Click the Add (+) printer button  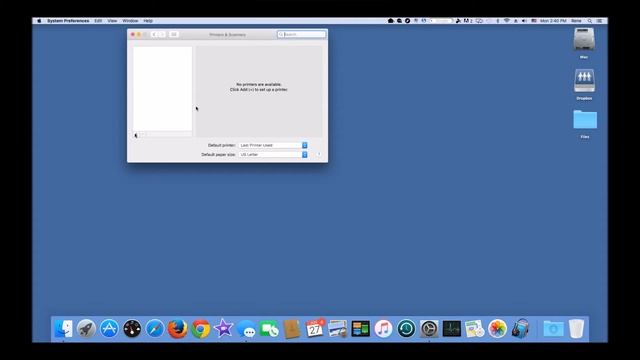point(136,135)
